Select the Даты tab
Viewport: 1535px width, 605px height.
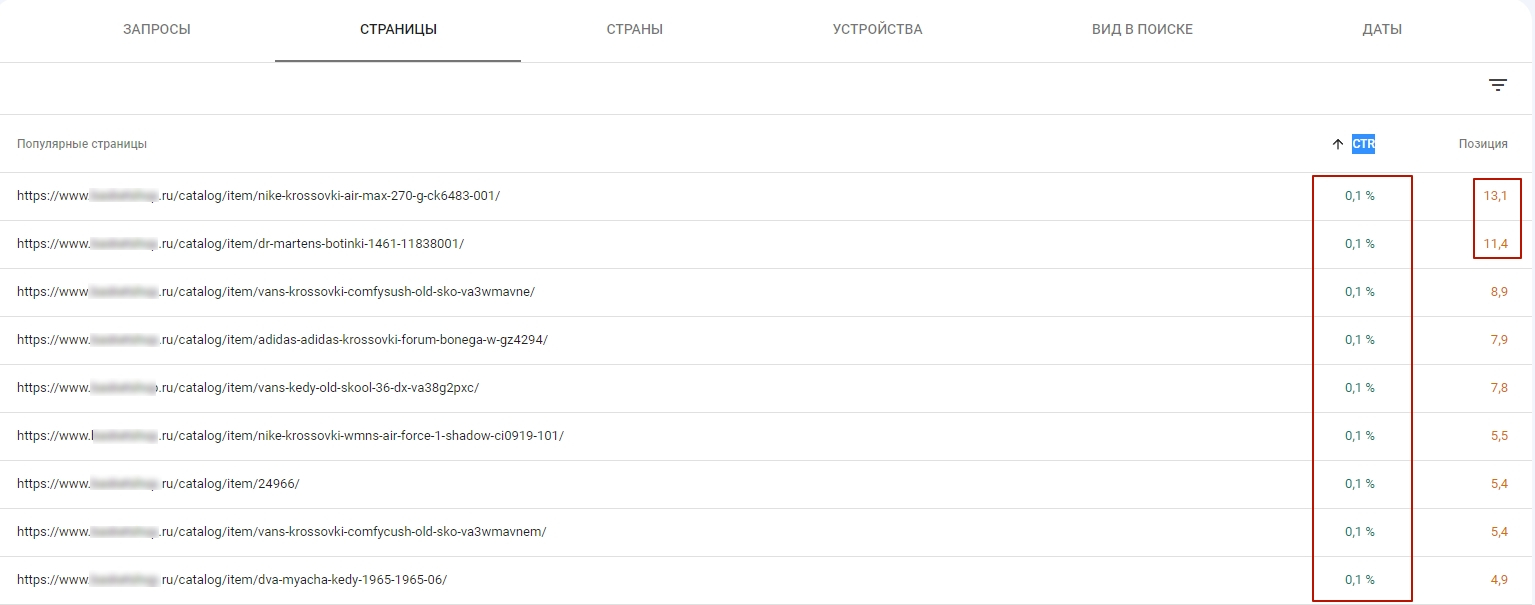1382,30
